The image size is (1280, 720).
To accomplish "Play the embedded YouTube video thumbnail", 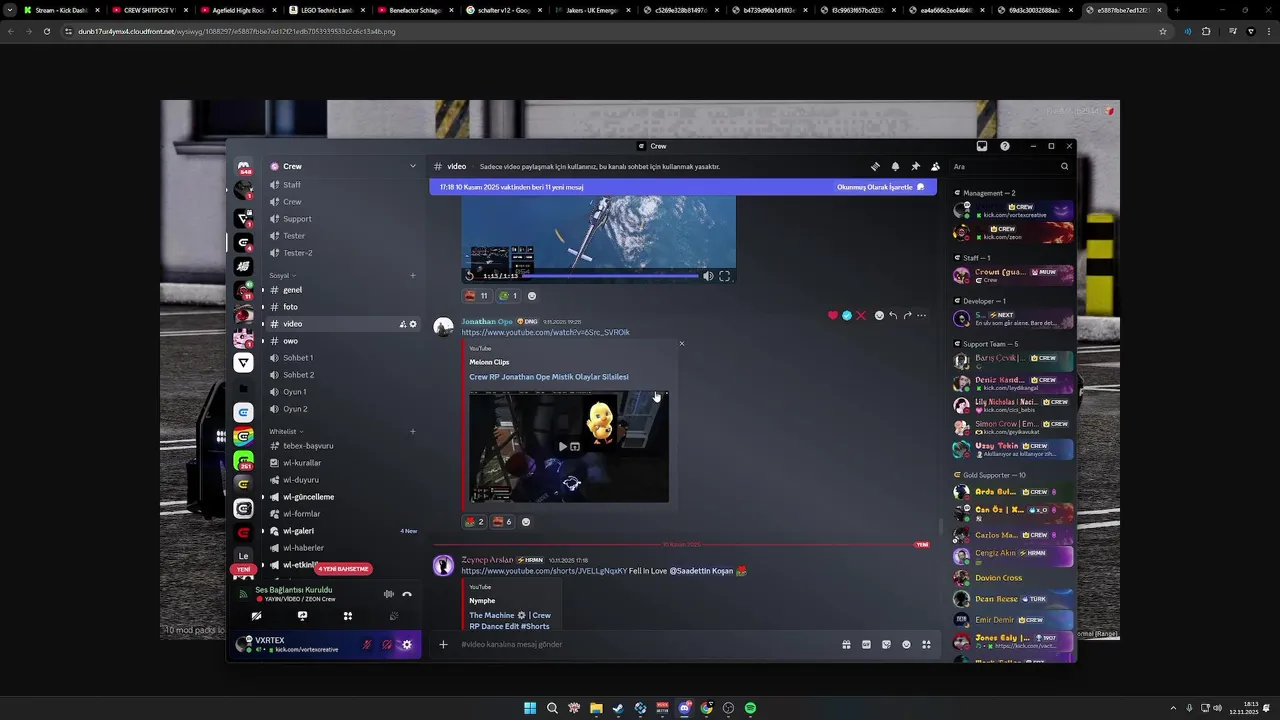I will [x=568, y=446].
